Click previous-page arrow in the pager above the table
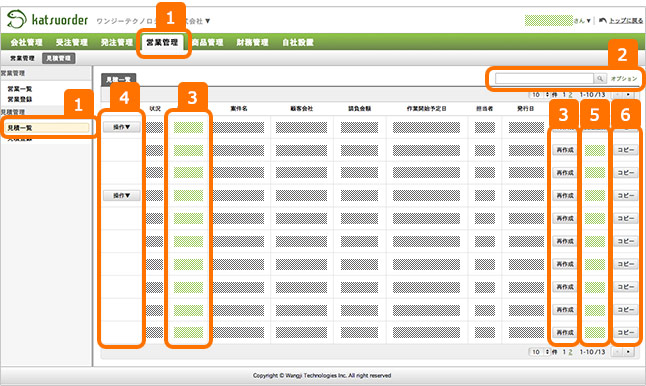Viewport: 646px width, 386px height. [617, 95]
